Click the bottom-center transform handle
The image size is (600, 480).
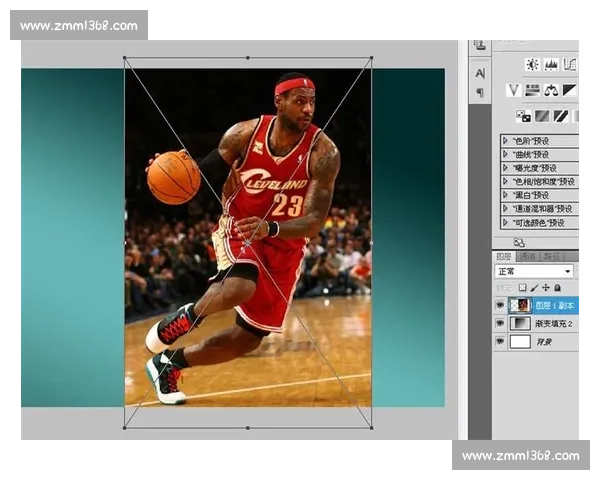tap(248, 428)
